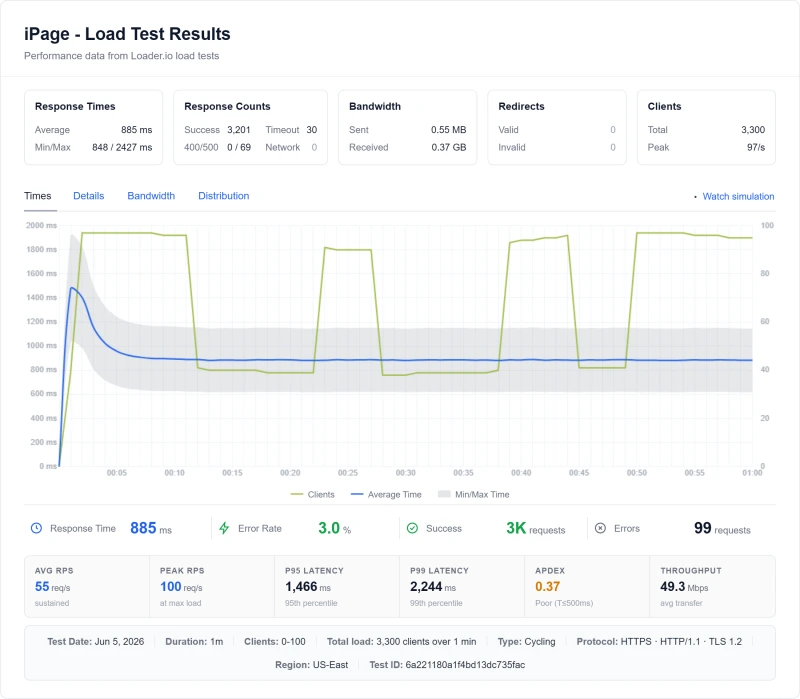800x699 pixels.
Task: Click the 99 requests Errors value
Action: tap(722, 528)
